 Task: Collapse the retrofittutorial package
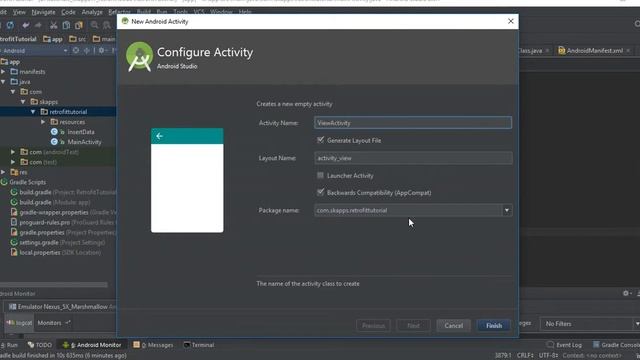click(x=33, y=112)
